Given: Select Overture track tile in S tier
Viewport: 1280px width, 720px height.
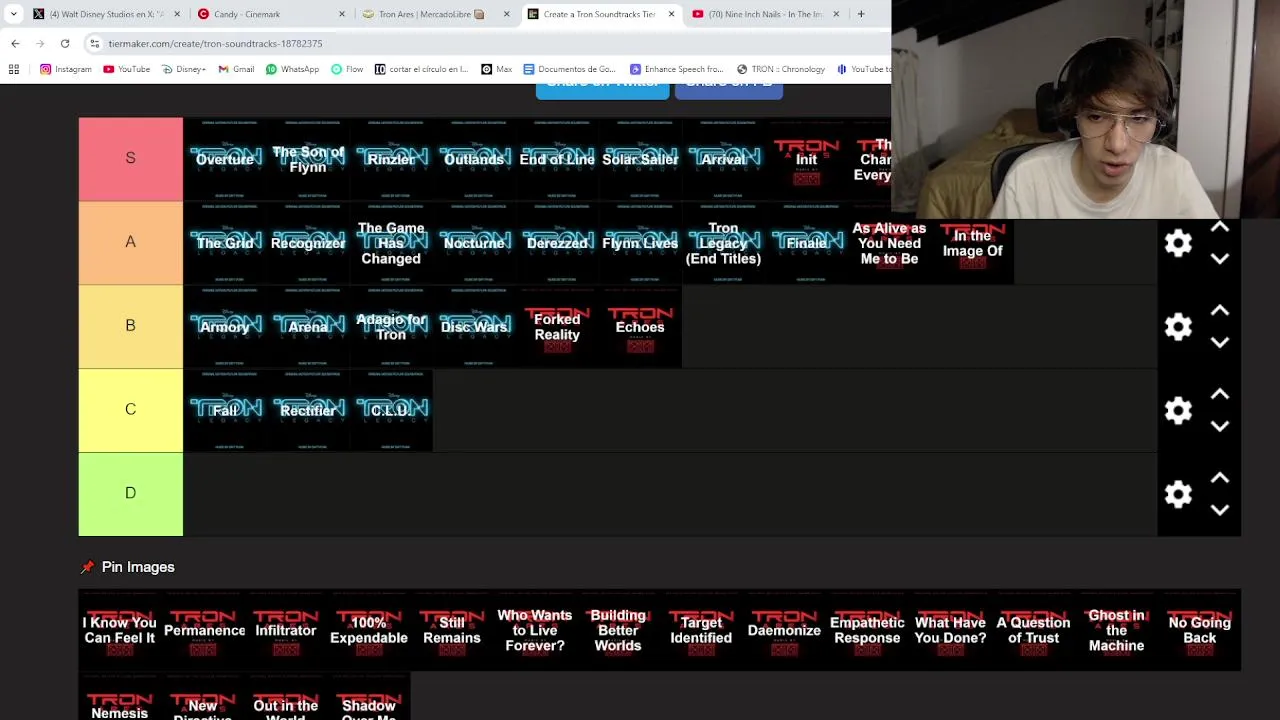Looking at the screenshot, I should point(225,159).
